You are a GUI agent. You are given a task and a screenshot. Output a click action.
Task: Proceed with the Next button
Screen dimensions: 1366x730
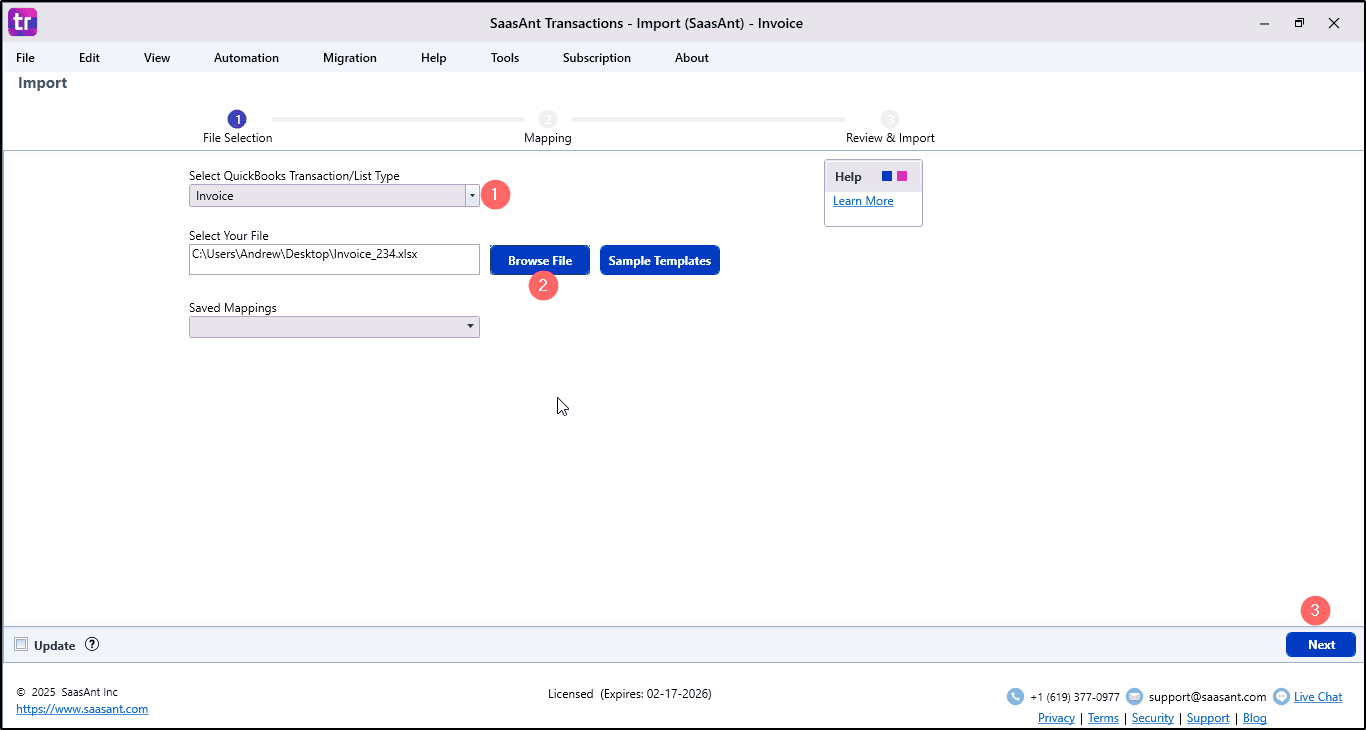(x=1320, y=645)
